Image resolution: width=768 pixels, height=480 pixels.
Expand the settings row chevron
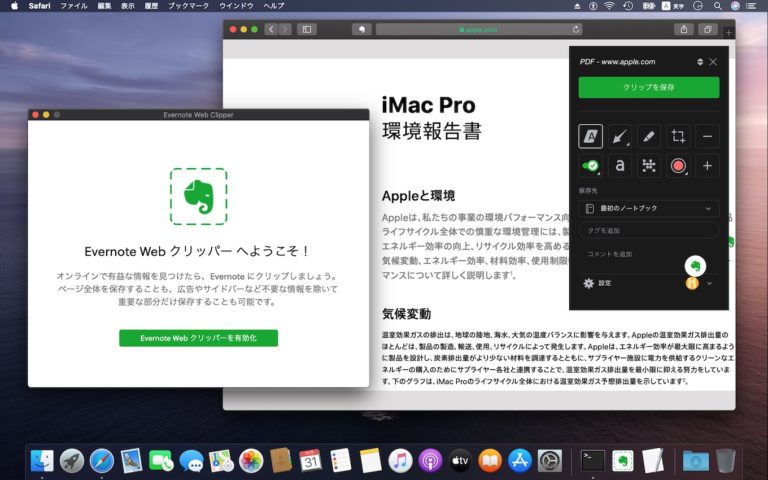pyautogui.click(x=710, y=283)
